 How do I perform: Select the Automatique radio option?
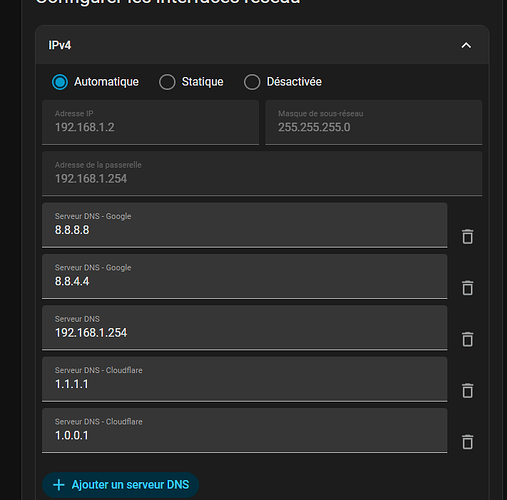click(x=60, y=82)
